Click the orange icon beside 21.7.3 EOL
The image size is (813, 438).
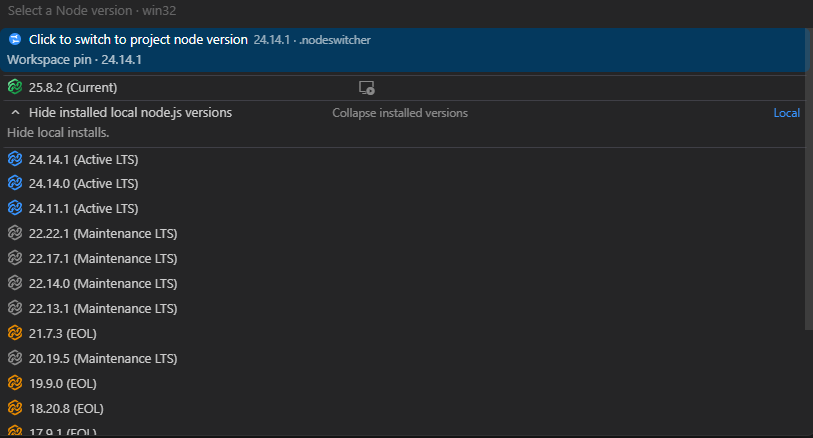[x=15, y=333]
